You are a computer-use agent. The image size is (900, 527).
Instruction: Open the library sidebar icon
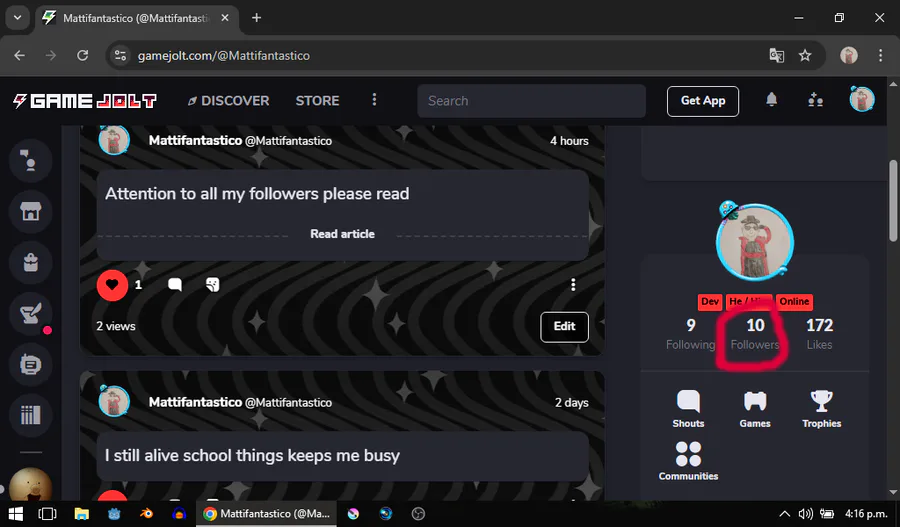coord(31,415)
